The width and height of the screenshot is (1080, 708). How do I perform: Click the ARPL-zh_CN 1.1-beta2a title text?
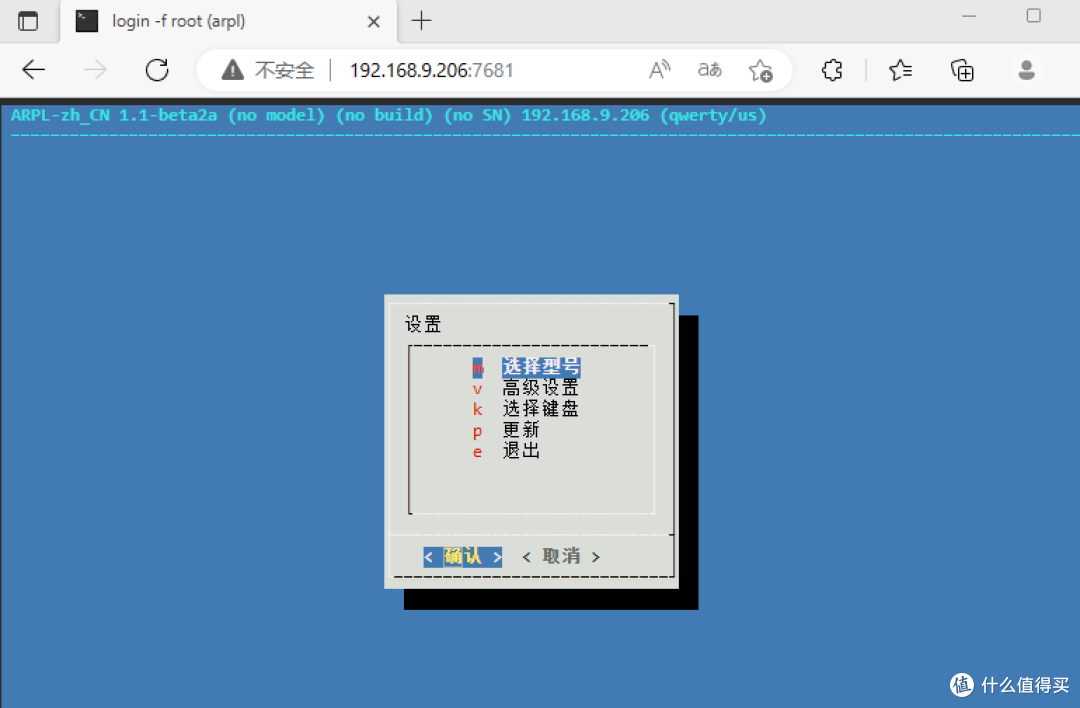pyautogui.click(x=114, y=115)
